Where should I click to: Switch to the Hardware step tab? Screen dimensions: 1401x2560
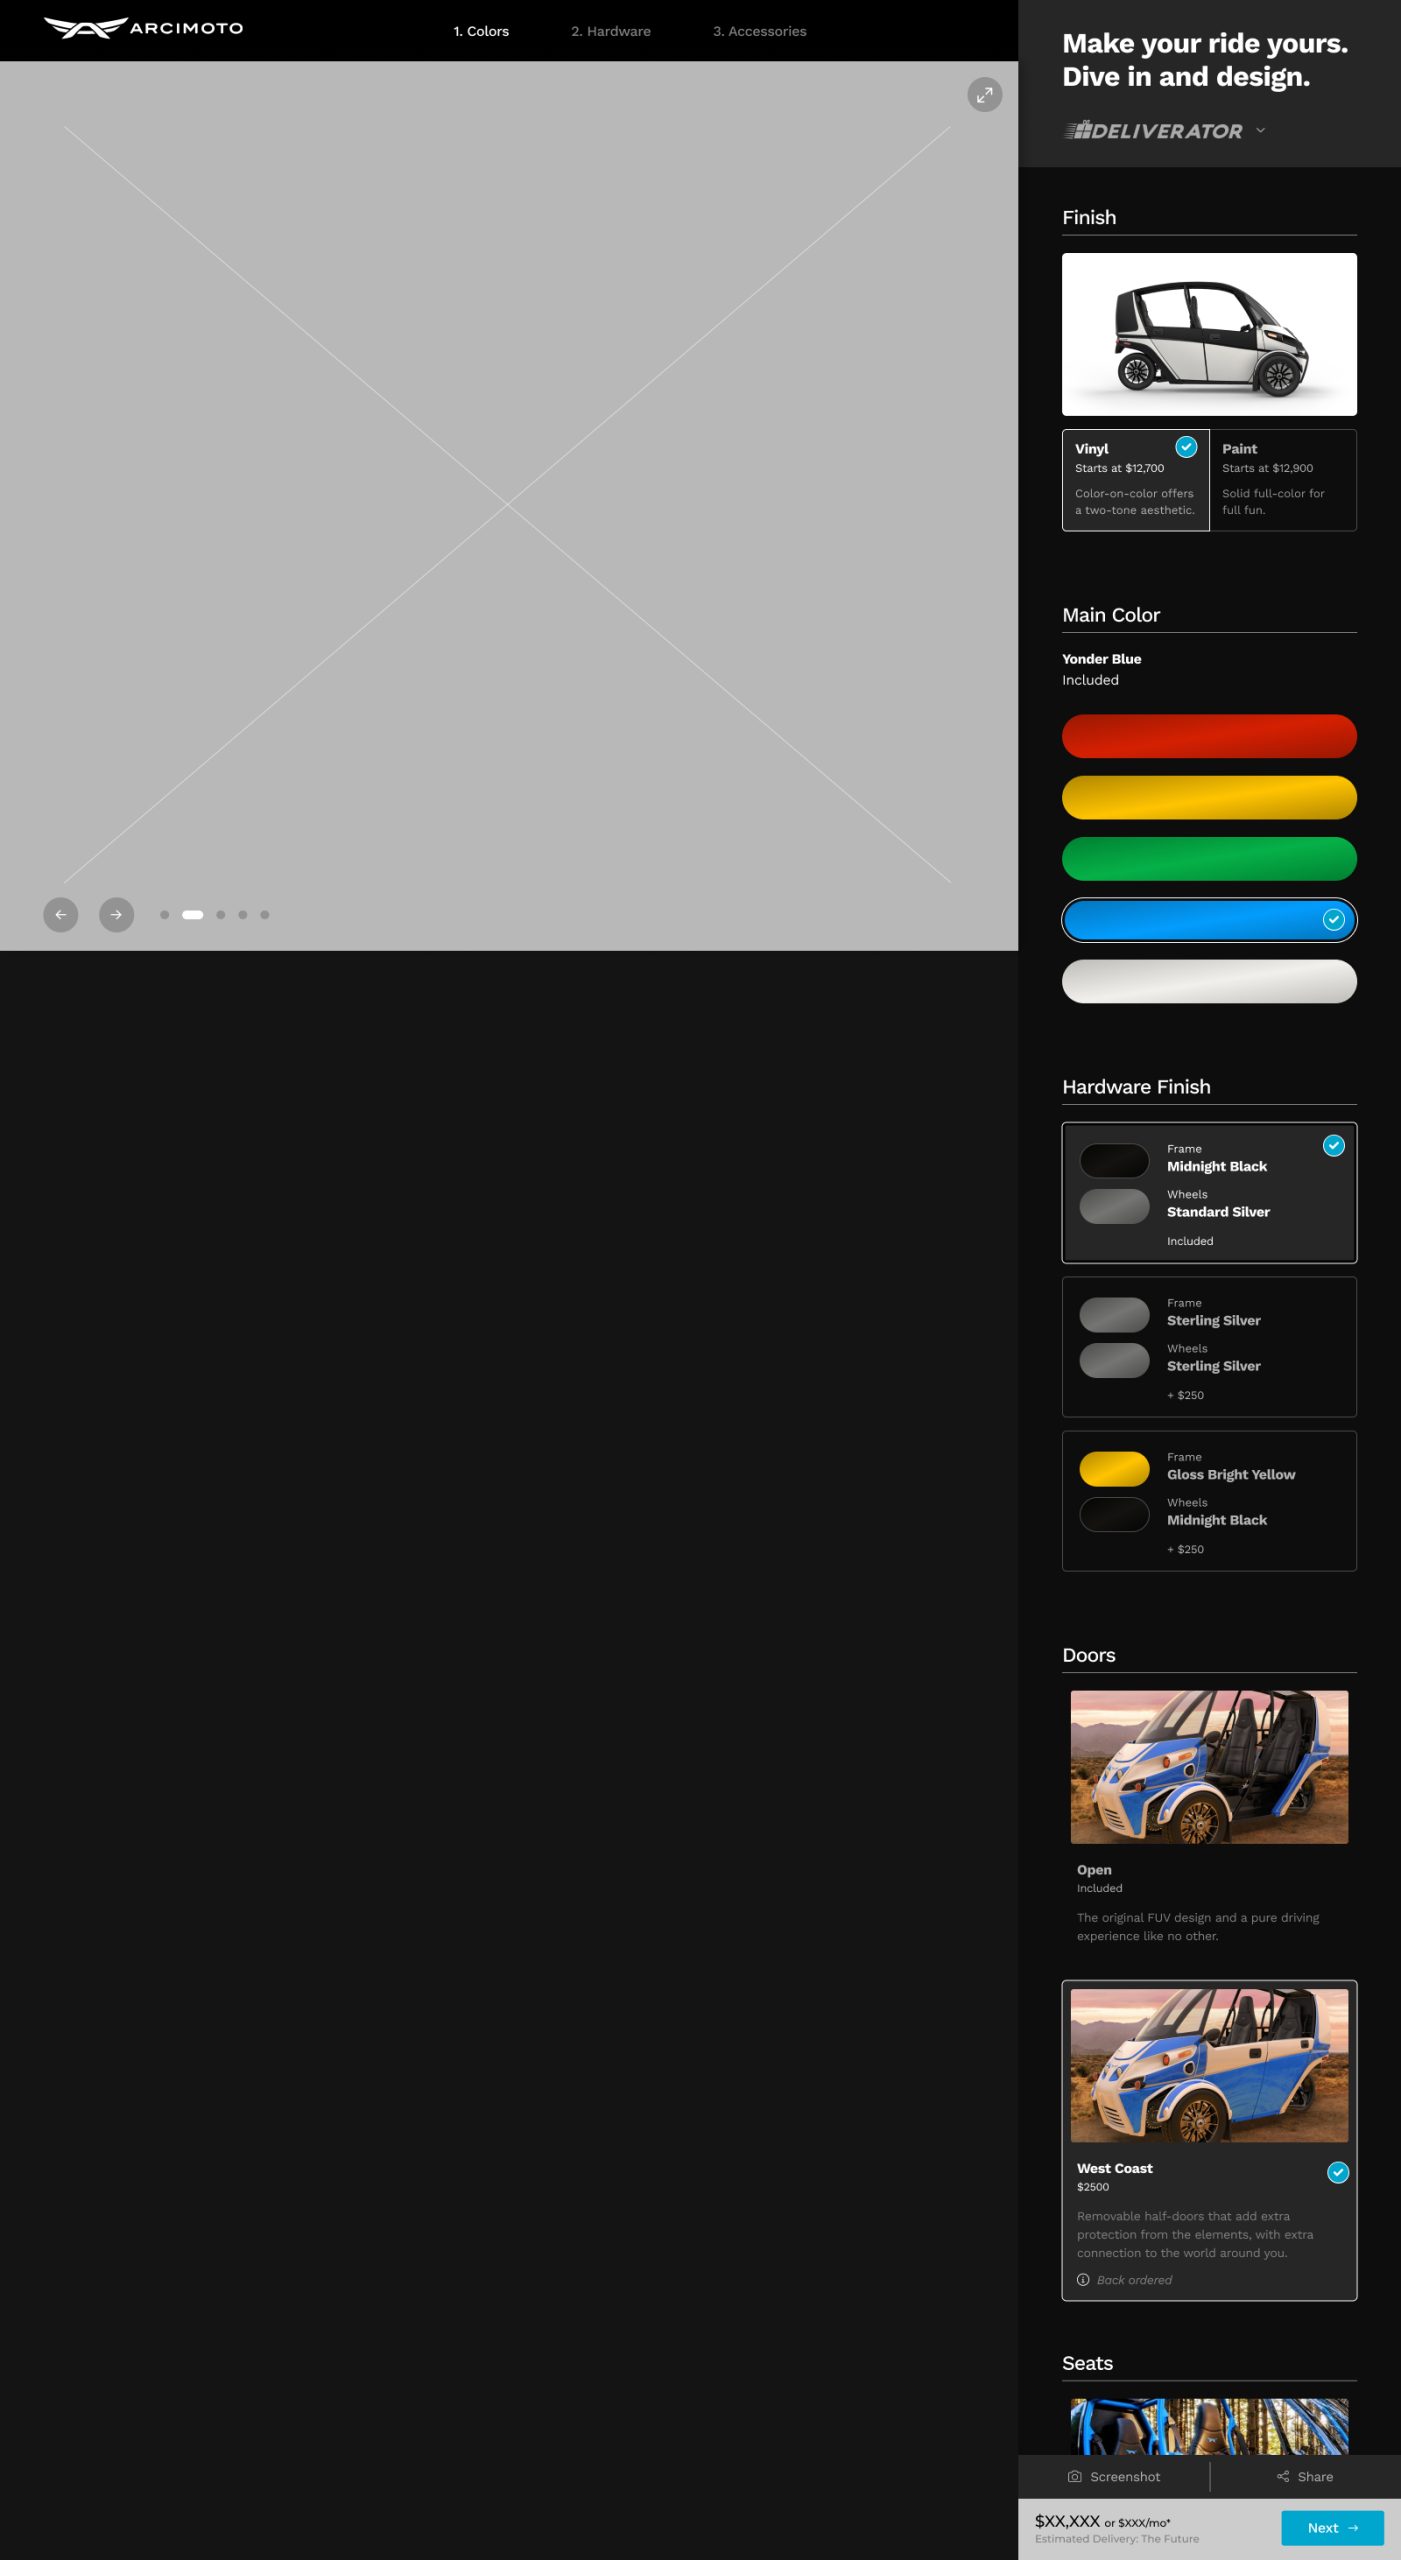click(x=610, y=31)
